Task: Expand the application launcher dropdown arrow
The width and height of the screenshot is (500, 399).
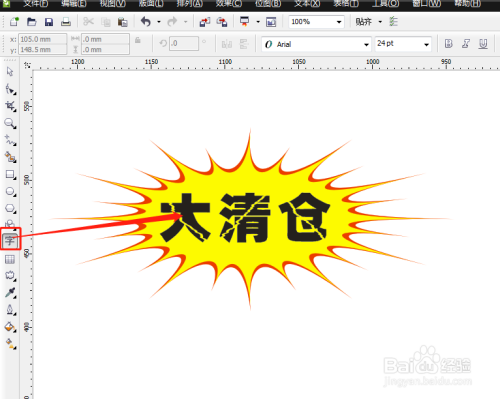Action: (258, 22)
